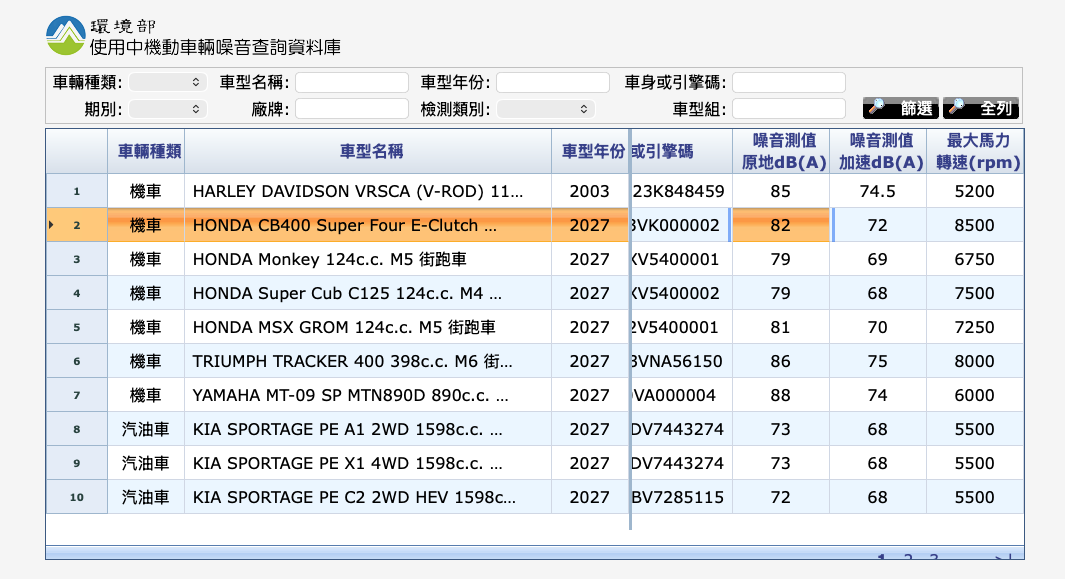Click noise value 88 in Yamaha row
1065x579 pixels.
click(x=781, y=395)
